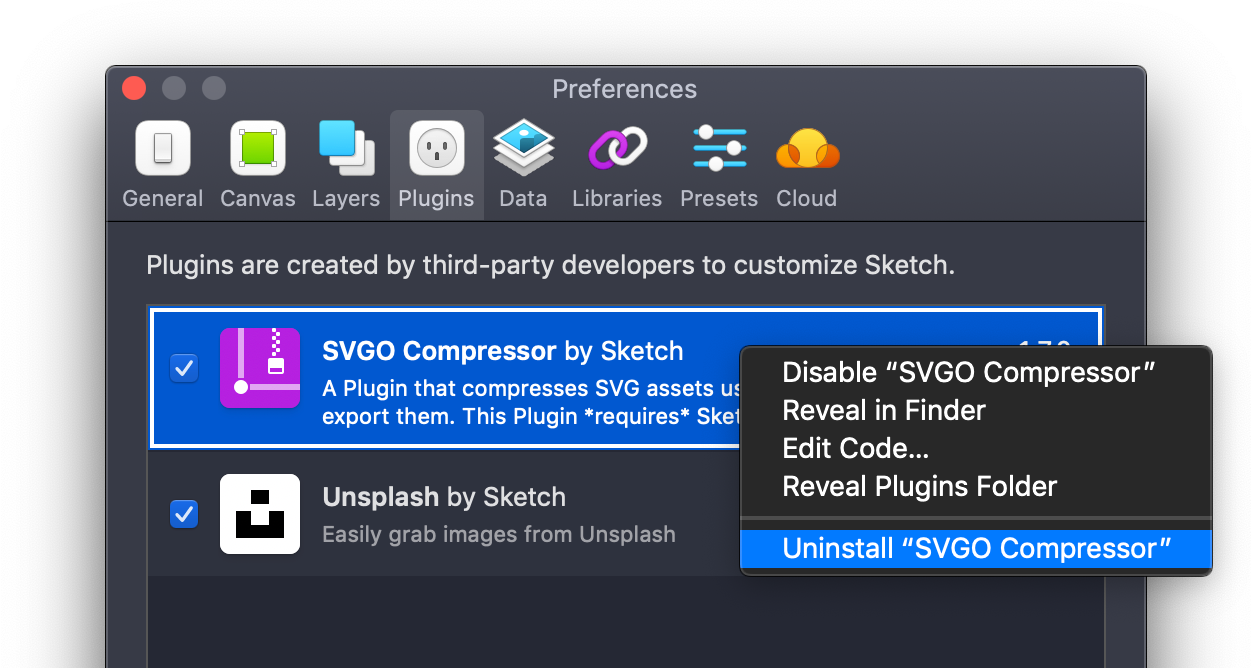Uncheck the SVGO Compressor plugin checkbox
The height and width of the screenshot is (668, 1252).
(x=184, y=368)
